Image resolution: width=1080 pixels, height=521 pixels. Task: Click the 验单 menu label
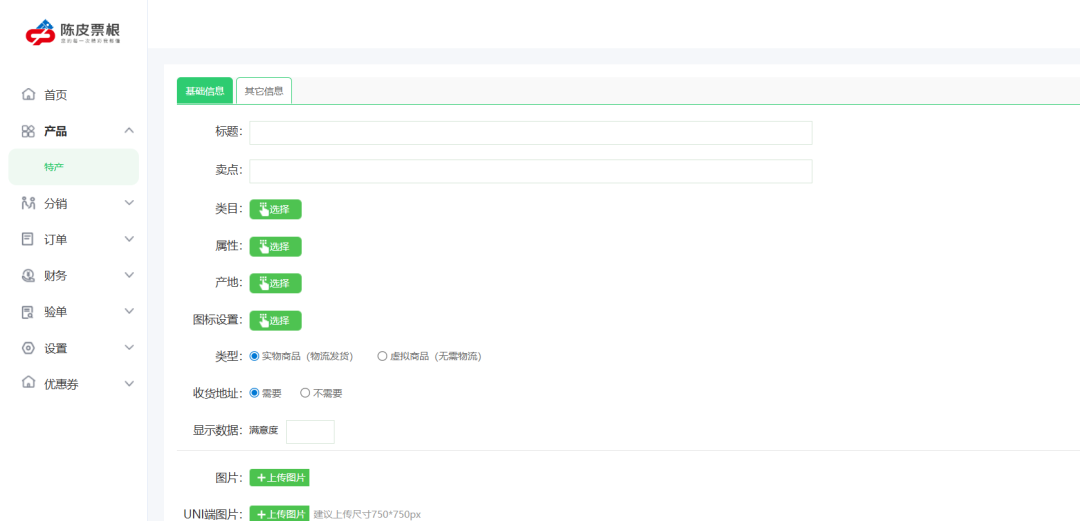(56, 312)
